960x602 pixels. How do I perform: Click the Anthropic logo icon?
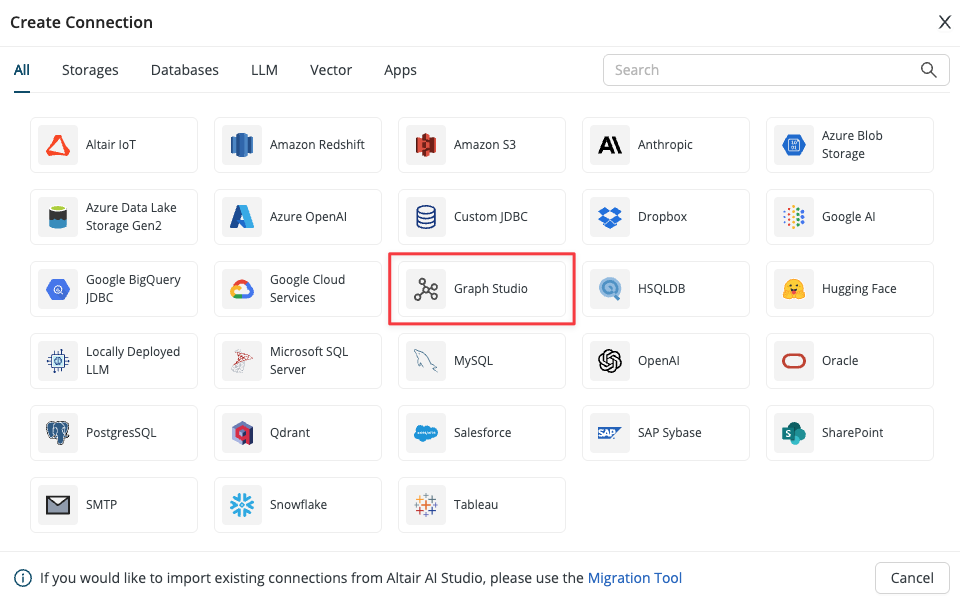coord(610,145)
